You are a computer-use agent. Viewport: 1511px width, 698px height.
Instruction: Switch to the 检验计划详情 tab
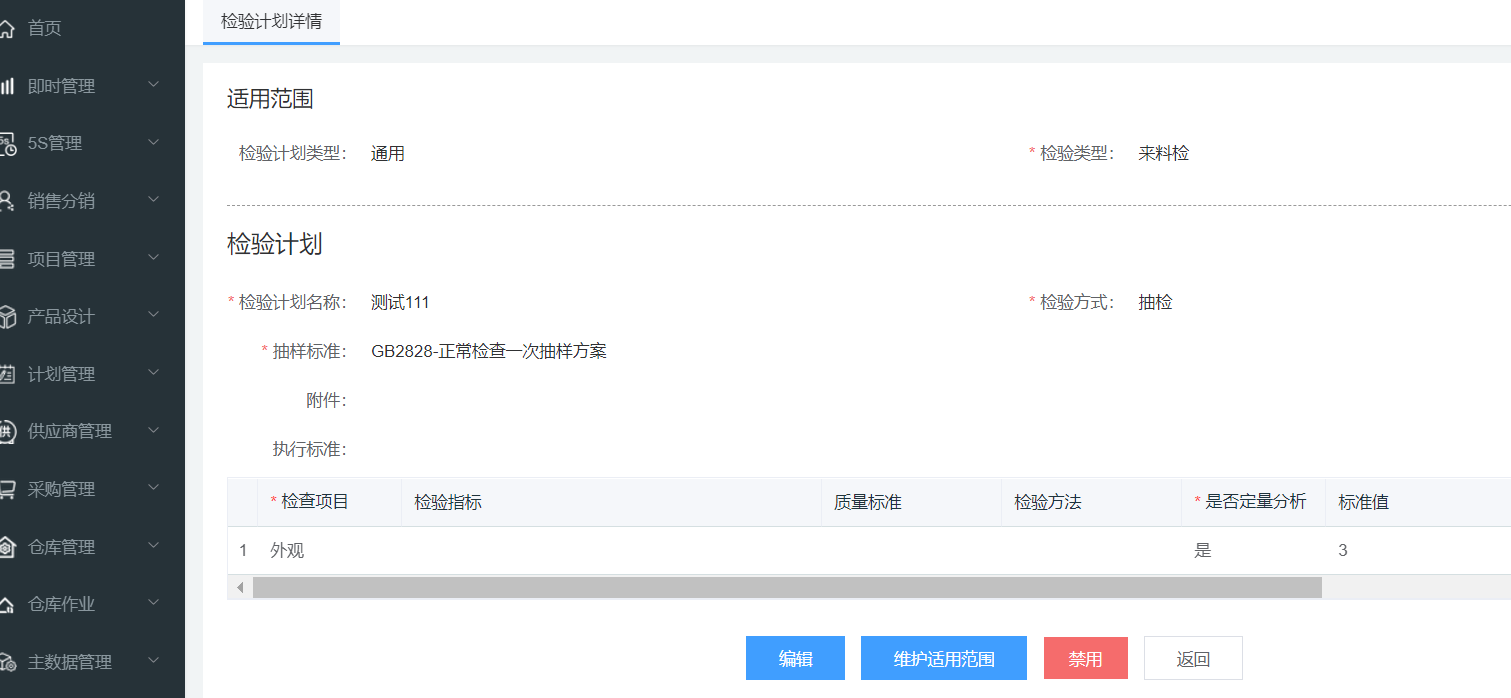point(271,21)
